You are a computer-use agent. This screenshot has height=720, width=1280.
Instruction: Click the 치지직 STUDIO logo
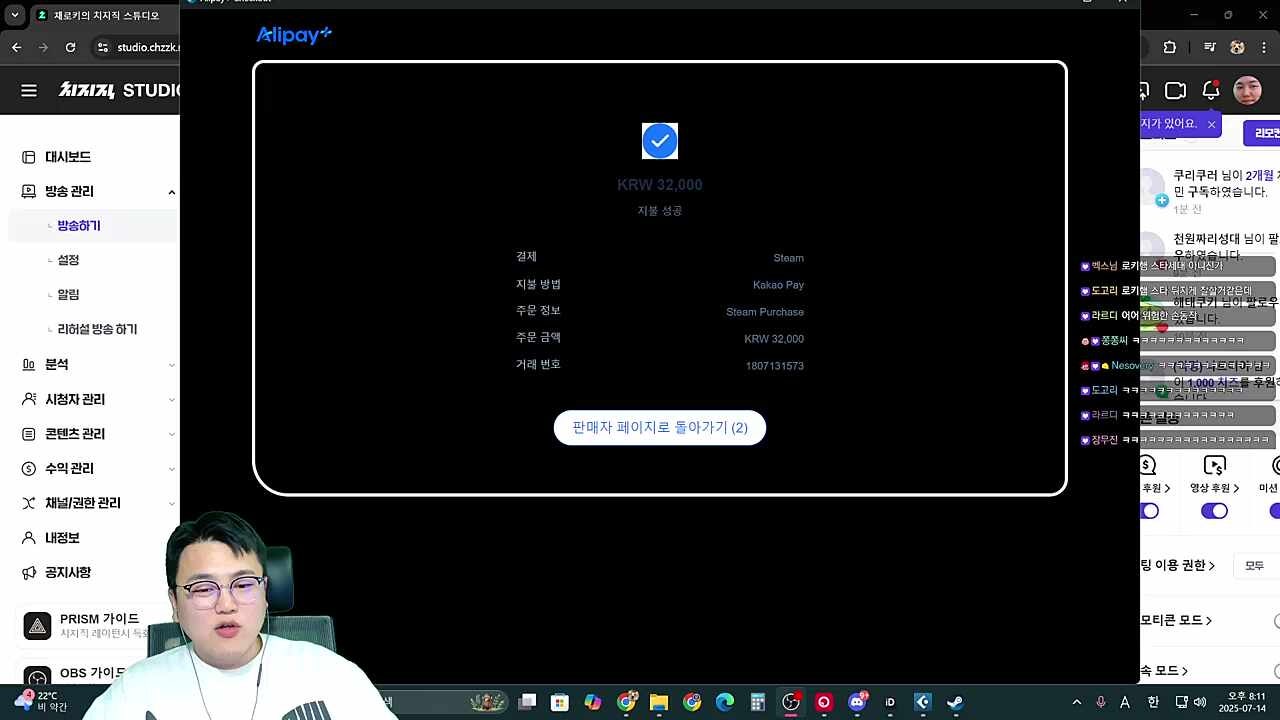pyautogui.click(x=118, y=90)
